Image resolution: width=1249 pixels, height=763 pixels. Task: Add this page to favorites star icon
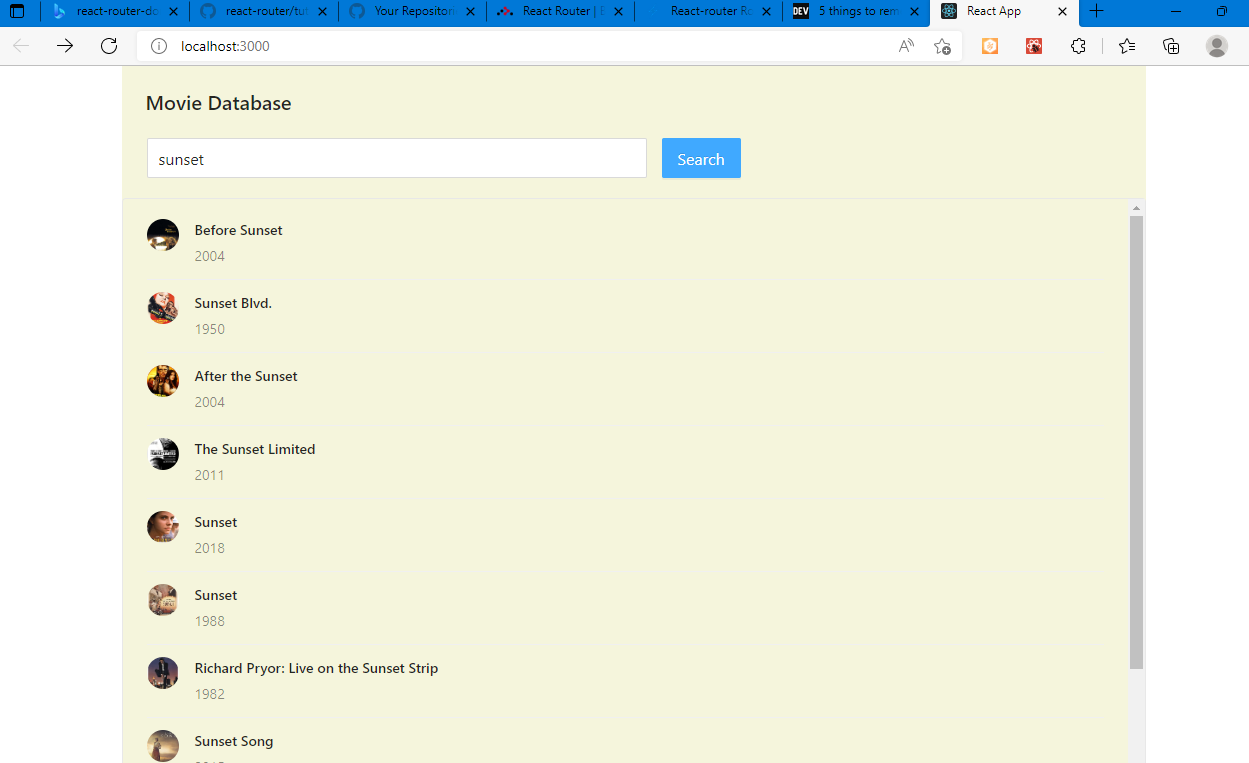click(942, 46)
